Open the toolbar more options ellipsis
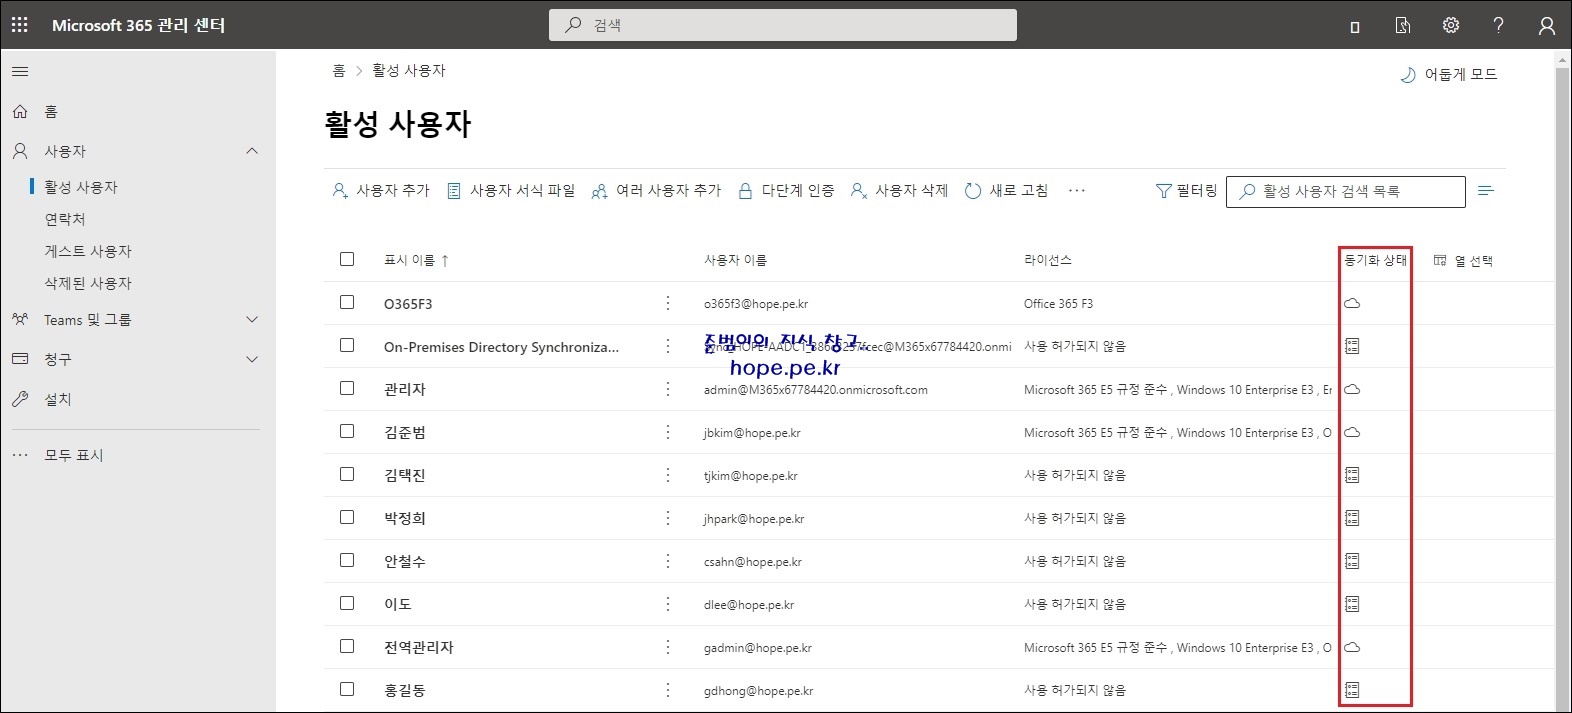The width and height of the screenshot is (1572, 713). point(1076,191)
